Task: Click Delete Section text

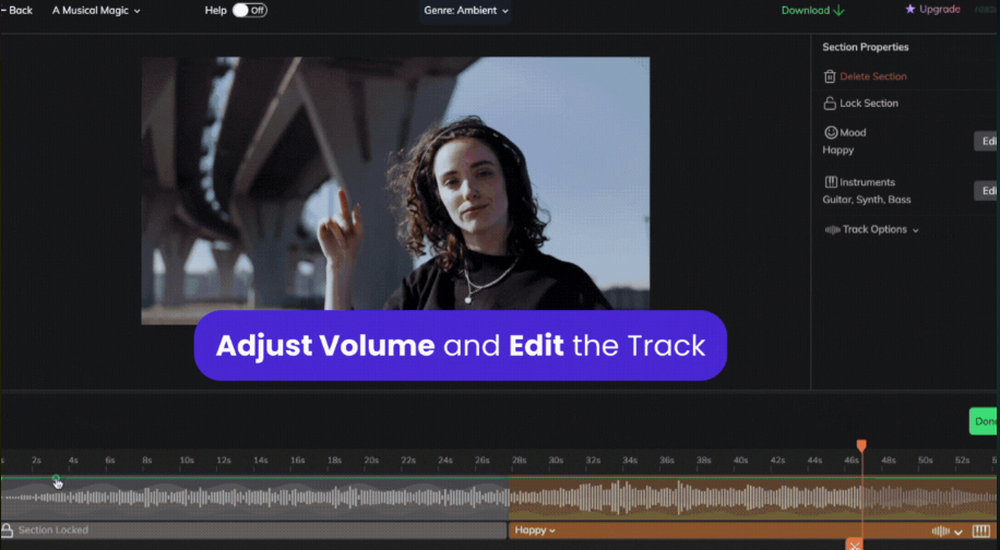Action: [873, 76]
